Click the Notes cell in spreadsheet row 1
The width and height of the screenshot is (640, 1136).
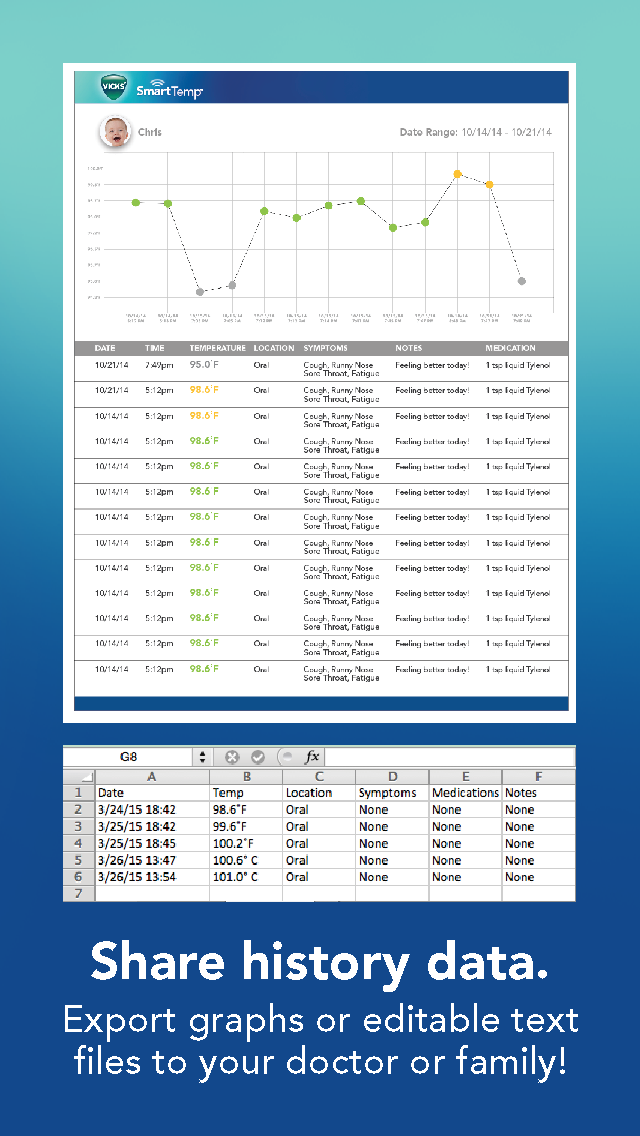[x=539, y=793]
